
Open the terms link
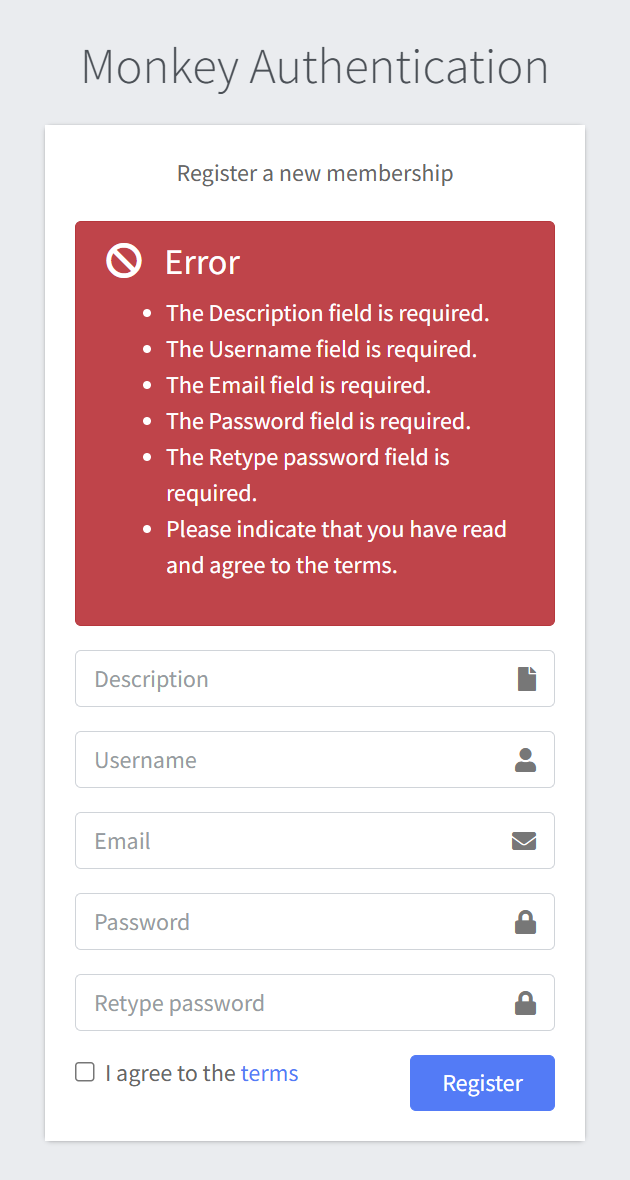(x=269, y=1073)
